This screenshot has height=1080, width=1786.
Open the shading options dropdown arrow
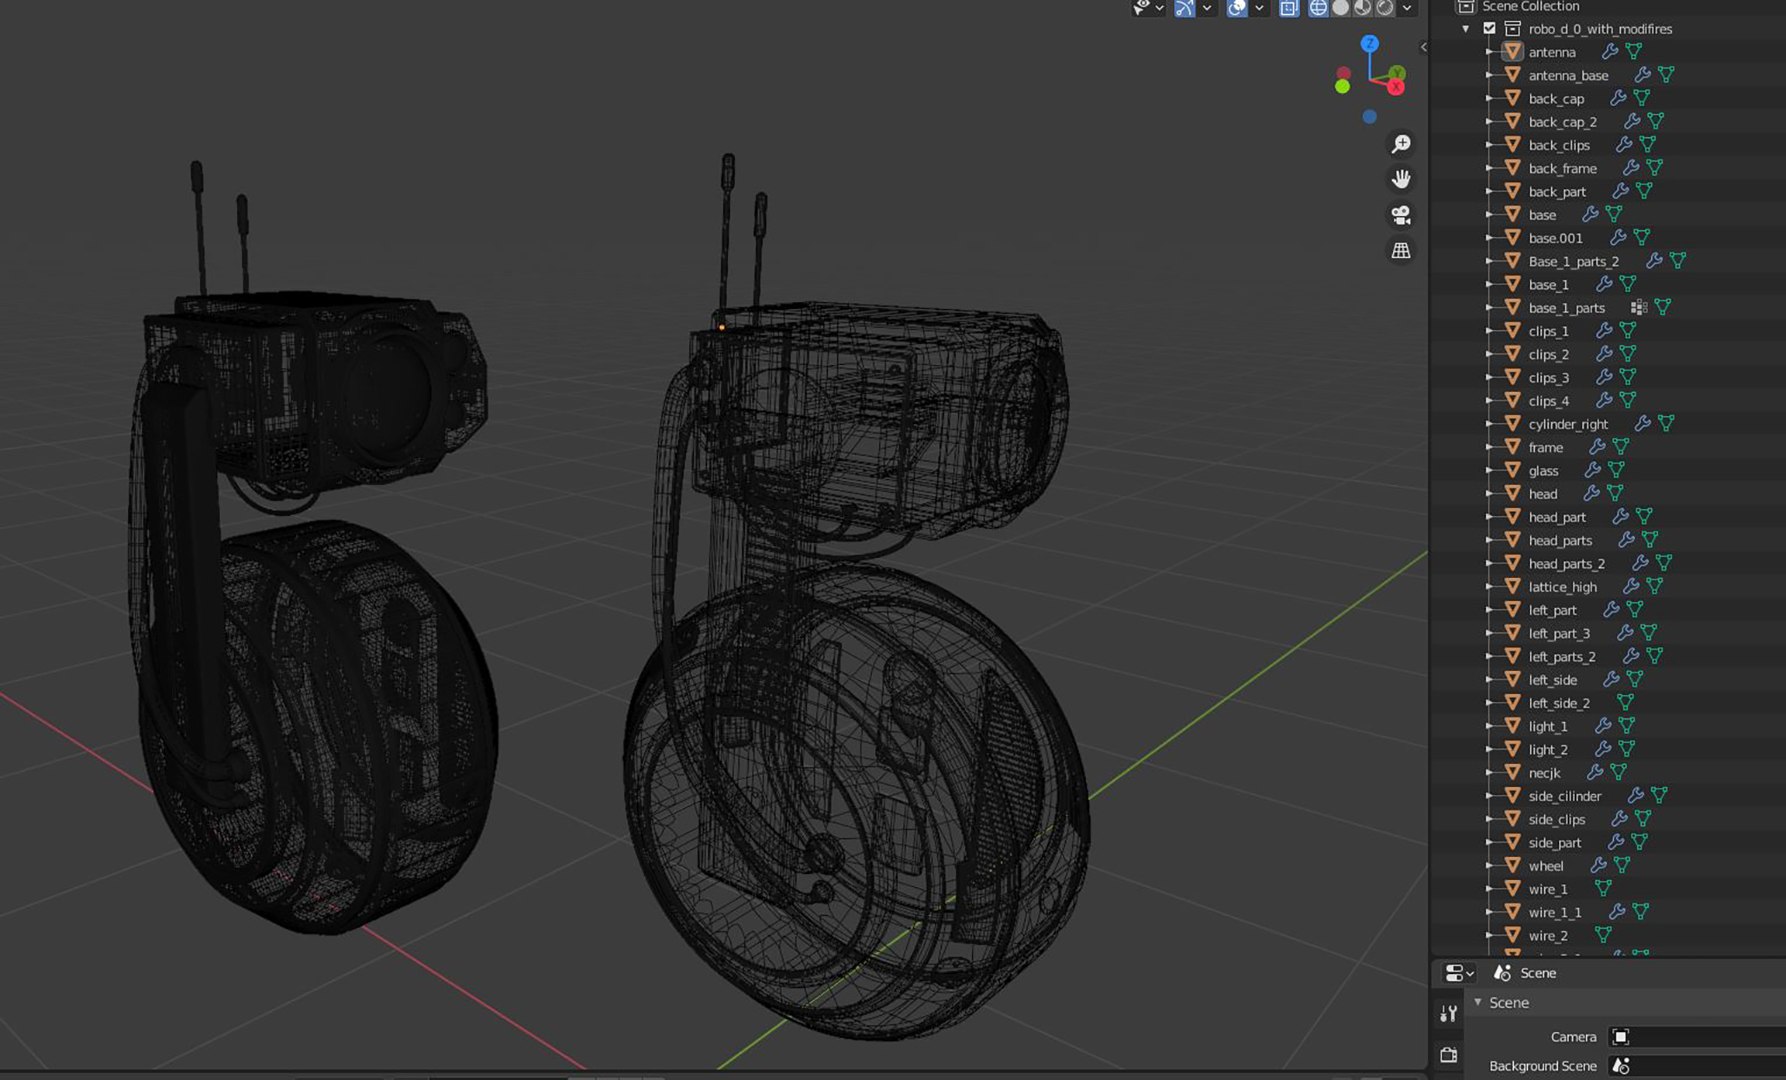[x=1407, y=8]
